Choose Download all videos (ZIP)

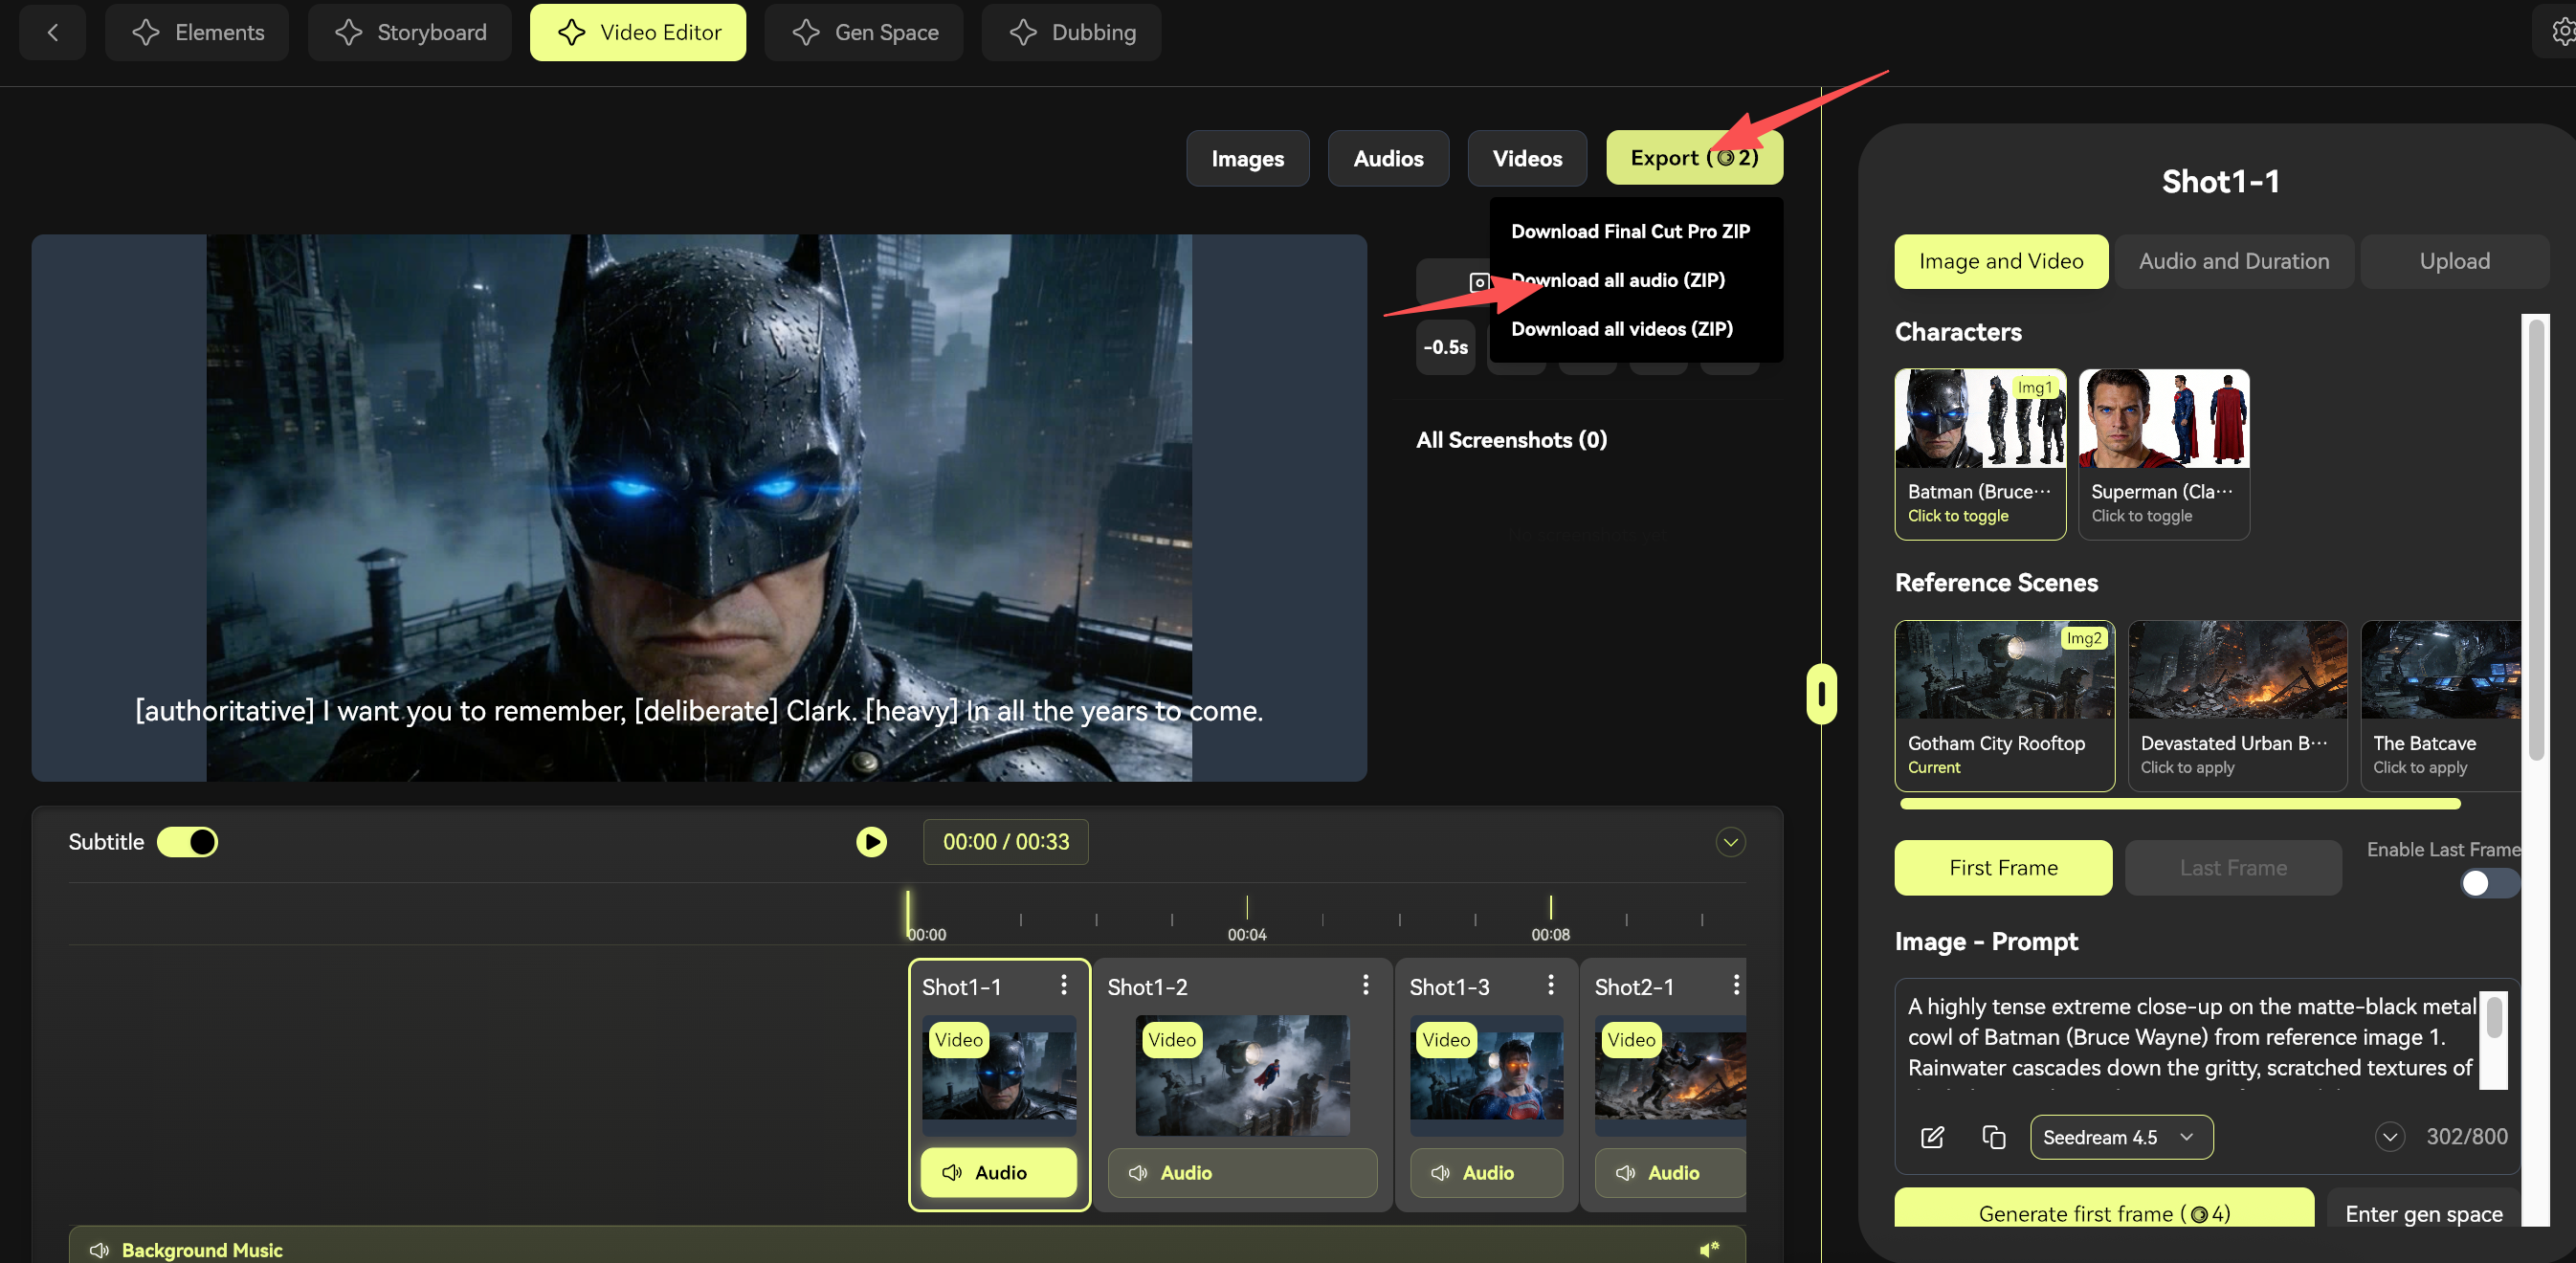(x=1622, y=329)
